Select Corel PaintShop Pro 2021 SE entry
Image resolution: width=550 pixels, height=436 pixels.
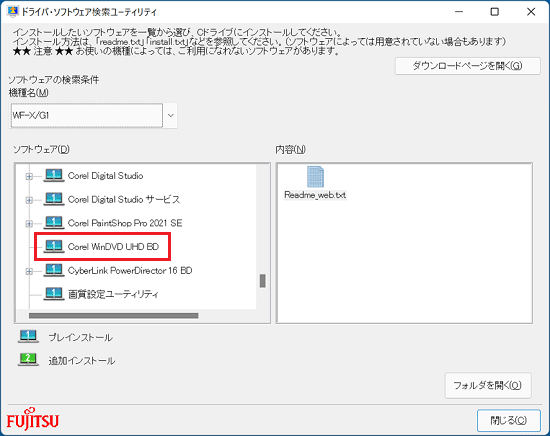125,223
